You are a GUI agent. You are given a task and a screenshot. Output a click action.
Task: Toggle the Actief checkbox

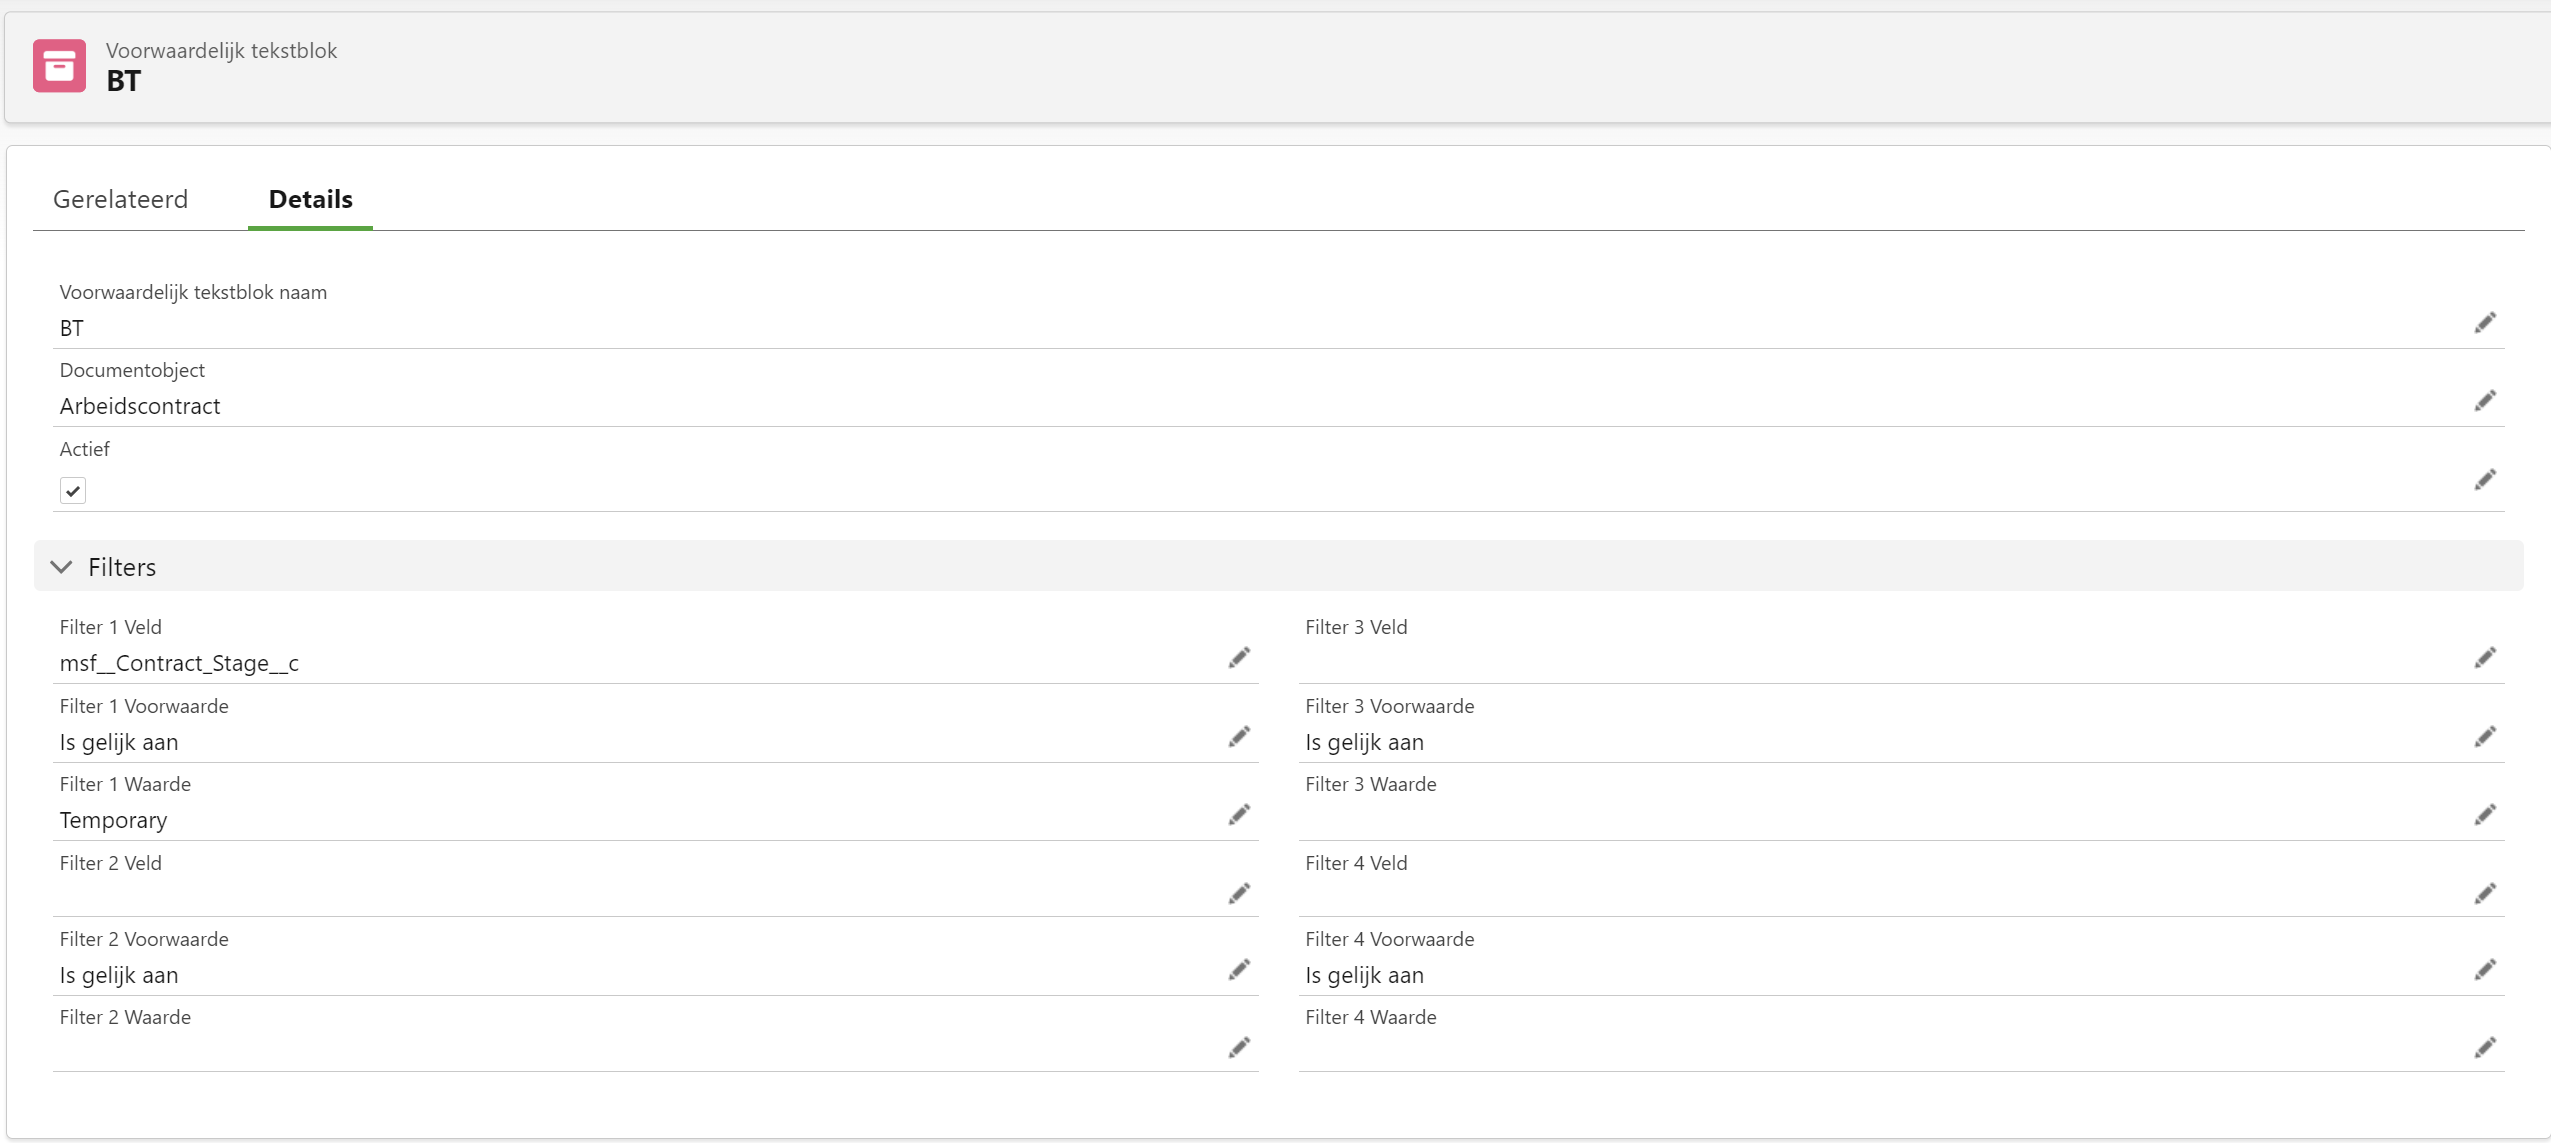(73, 491)
